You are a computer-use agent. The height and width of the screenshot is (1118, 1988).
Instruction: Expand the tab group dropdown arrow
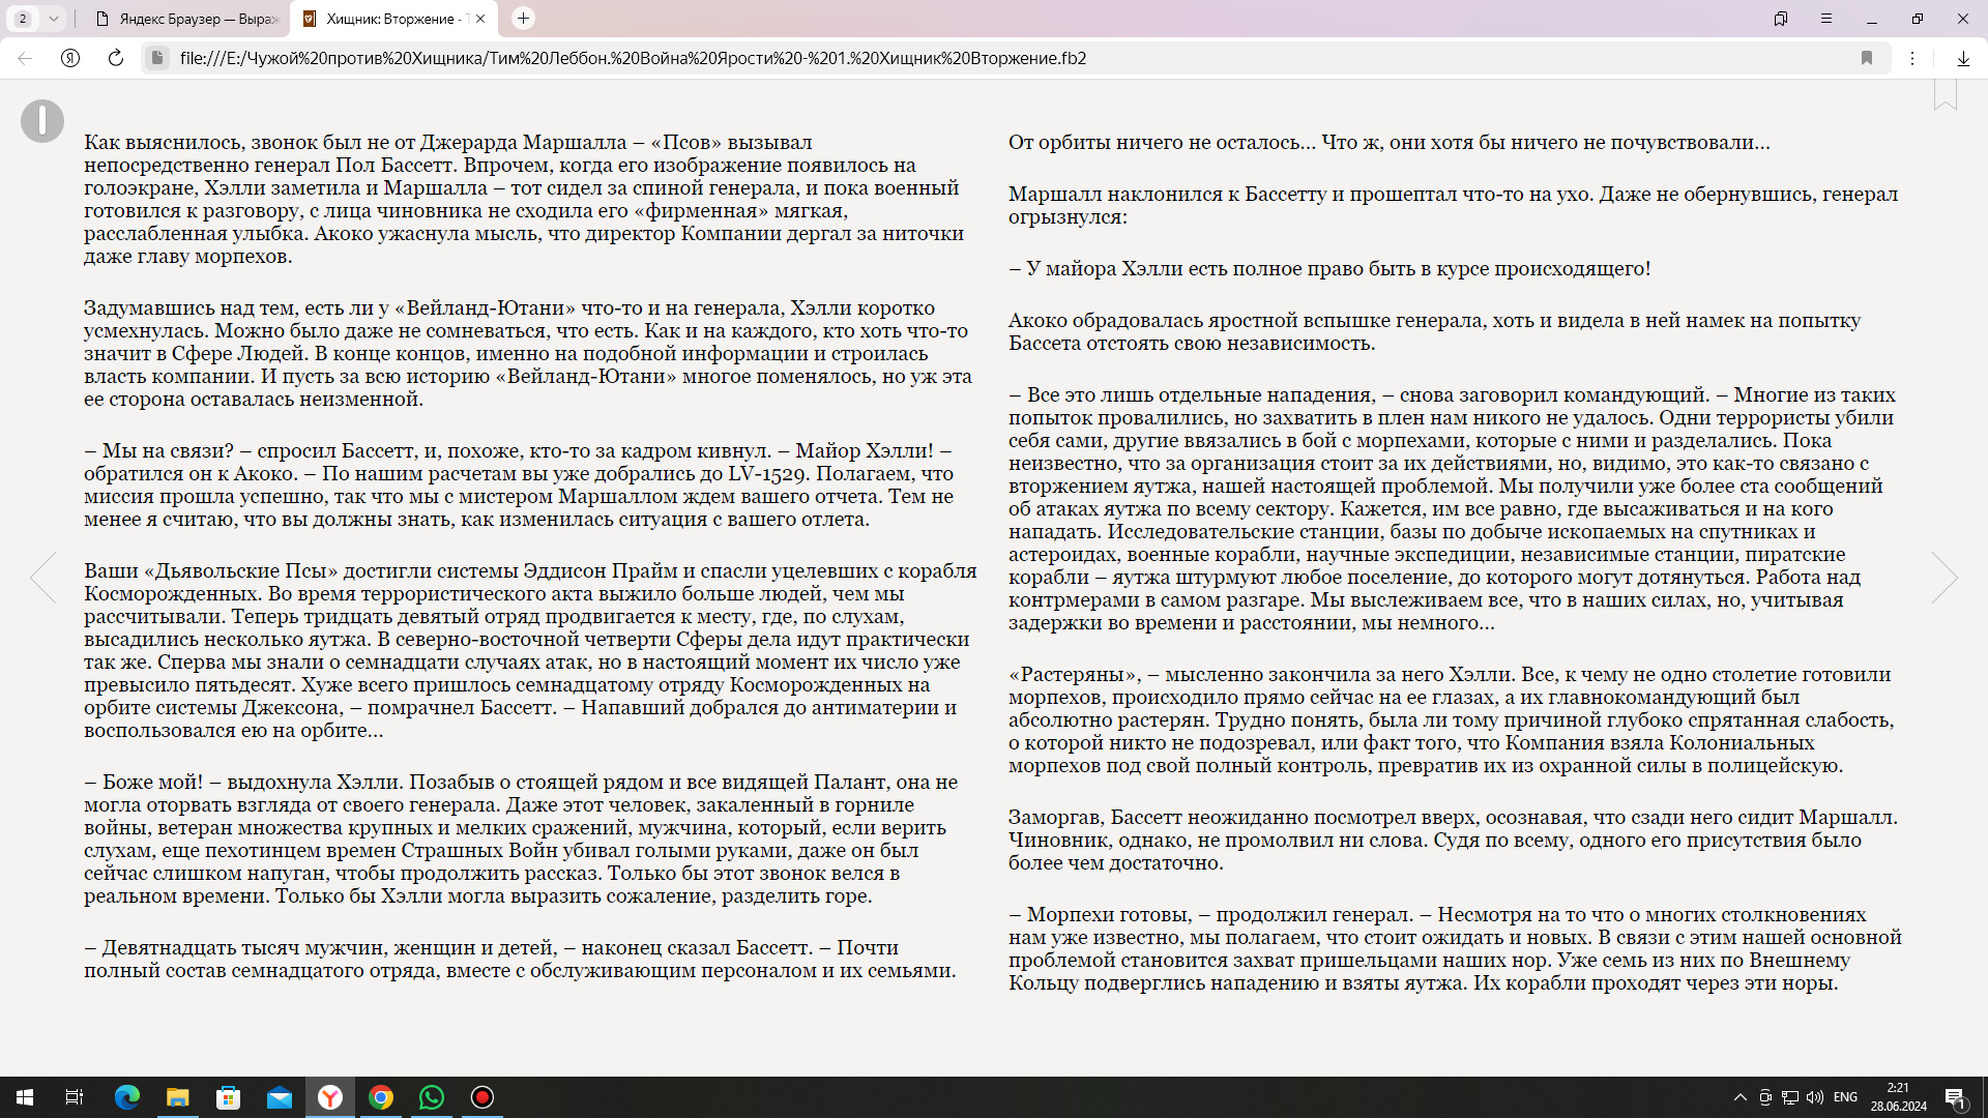tap(54, 18)
